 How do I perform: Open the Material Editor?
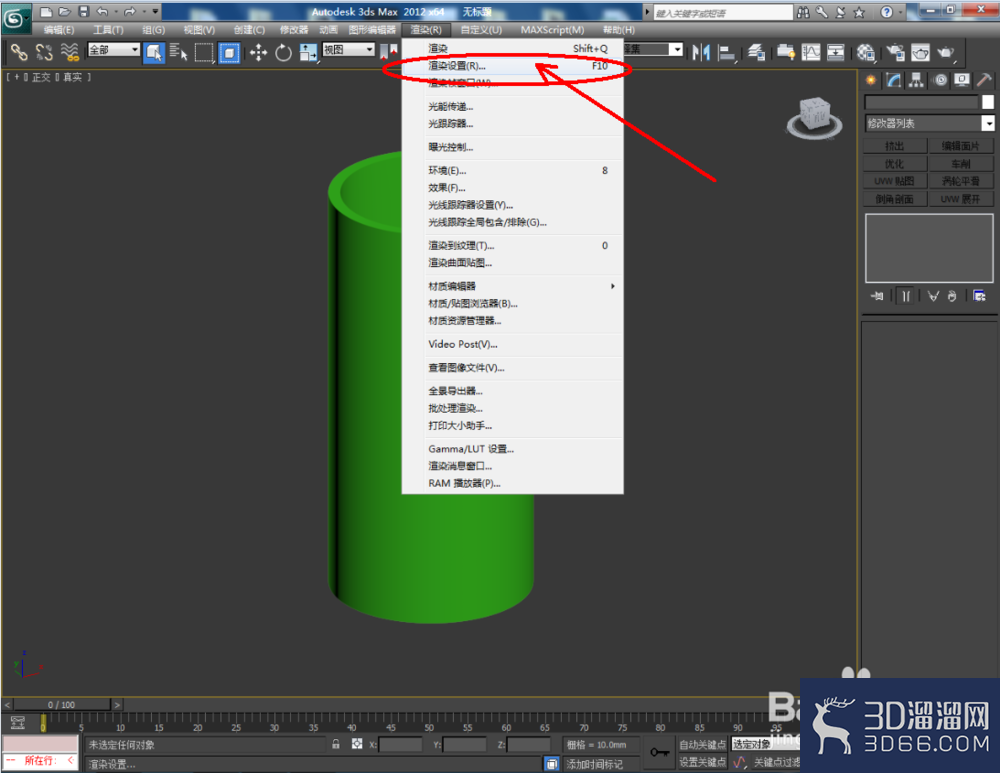point(865,52)
